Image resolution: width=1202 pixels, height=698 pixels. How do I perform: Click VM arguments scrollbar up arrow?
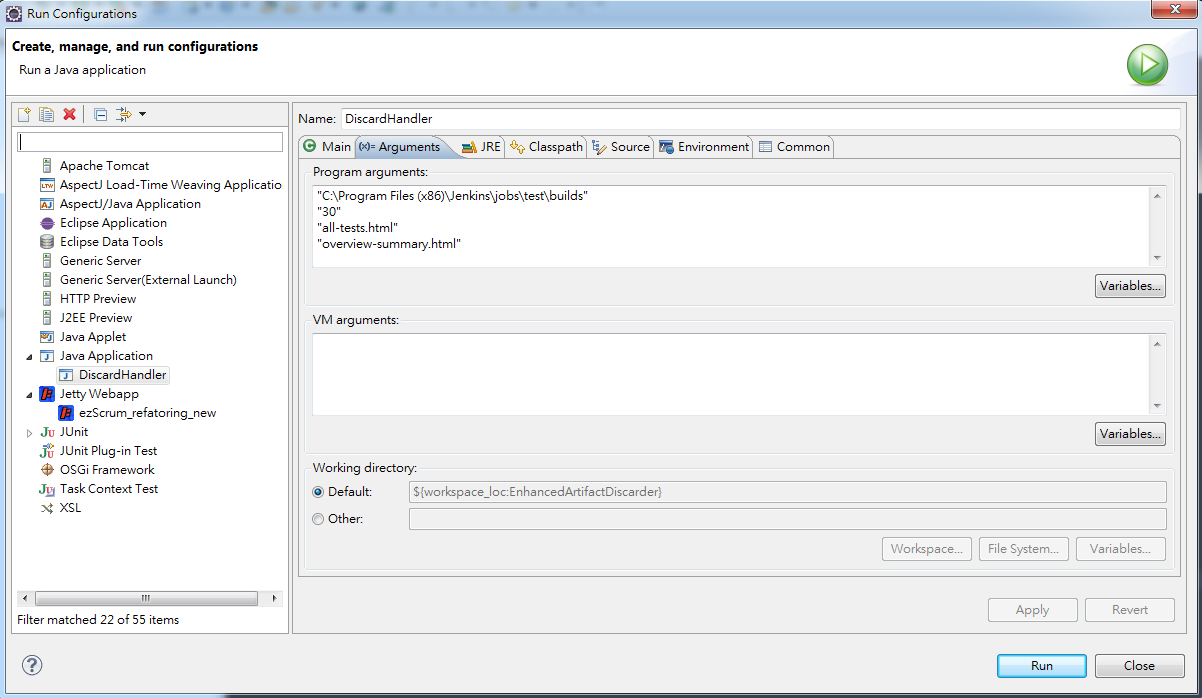(1158, 343)
